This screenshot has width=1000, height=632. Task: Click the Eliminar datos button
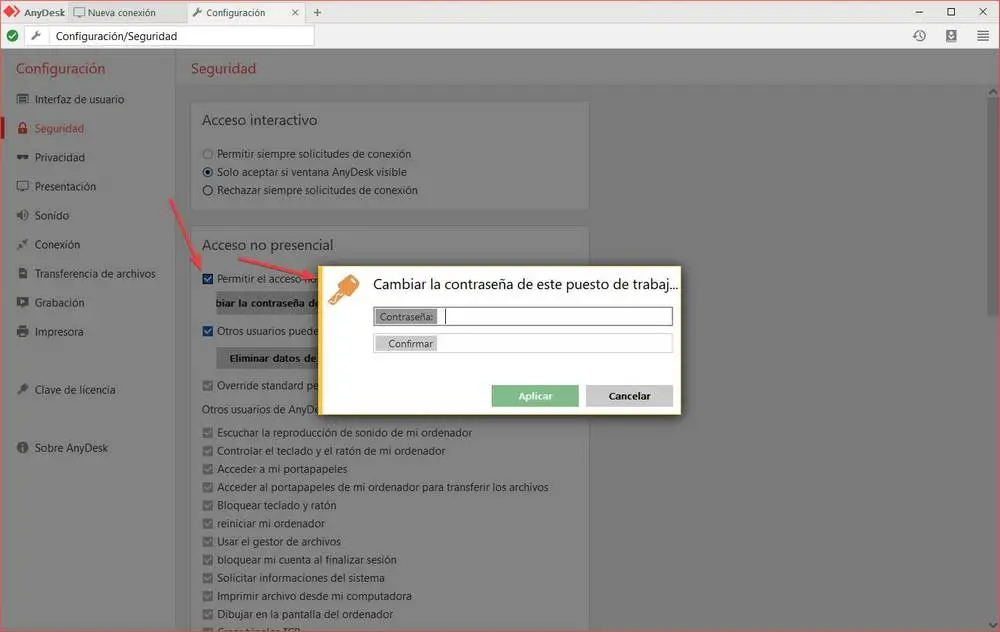(x=267, y=358)
